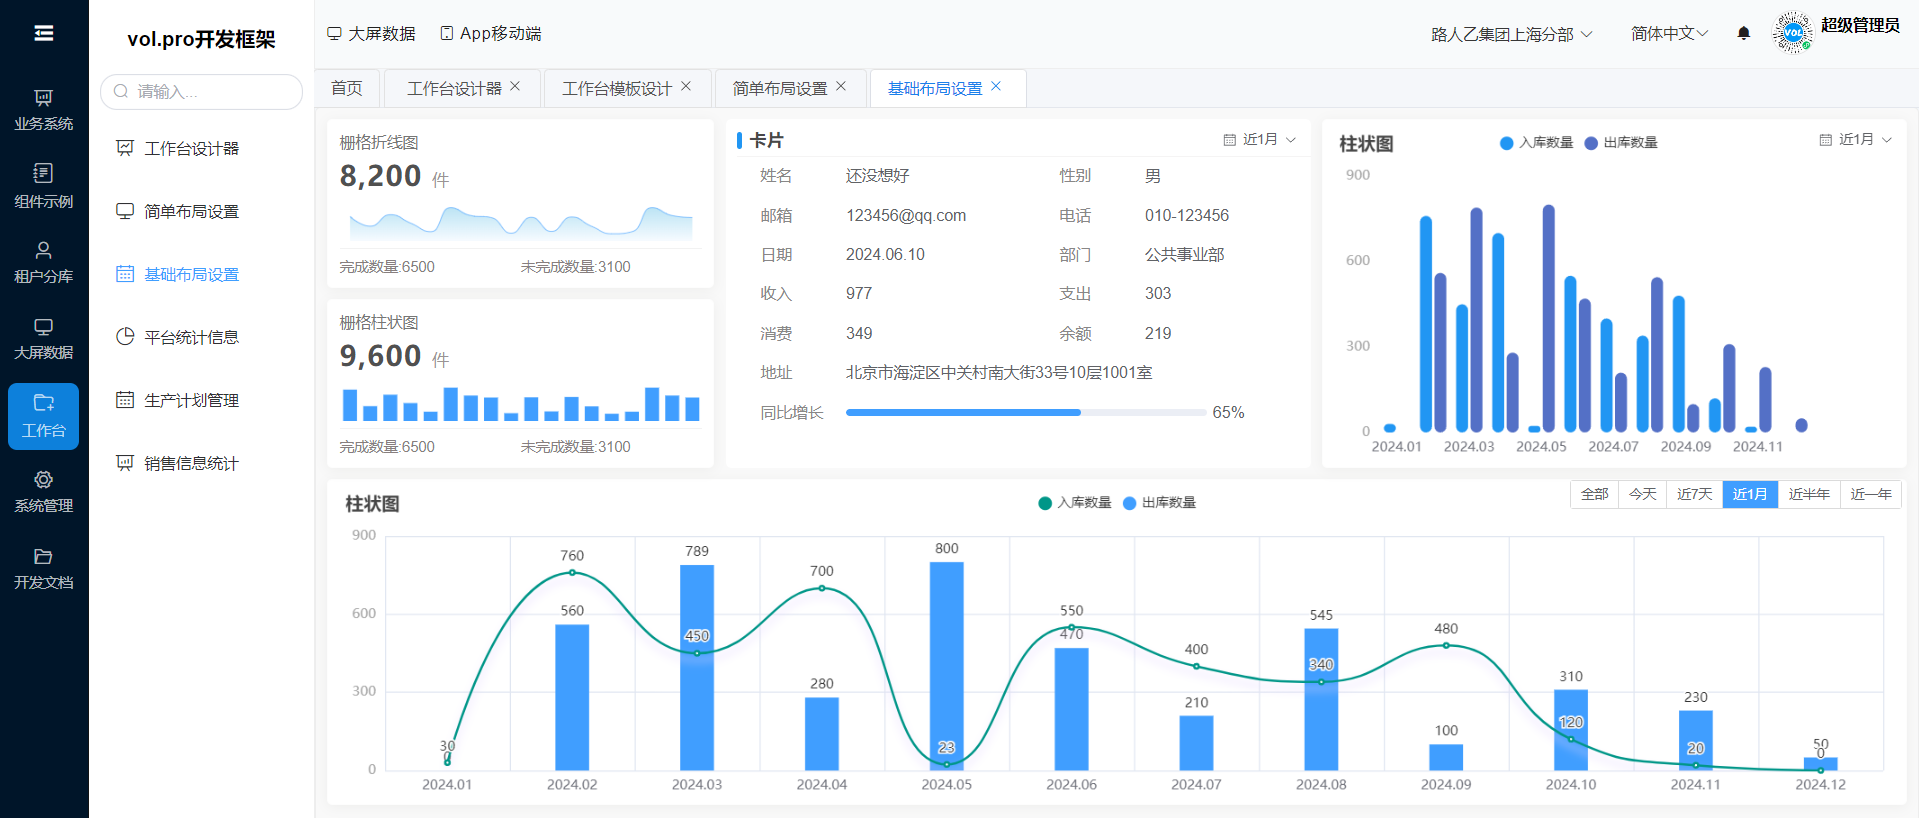
Task: Click calendar icon in 卡片 header
Action: [x=1230, y=140]
